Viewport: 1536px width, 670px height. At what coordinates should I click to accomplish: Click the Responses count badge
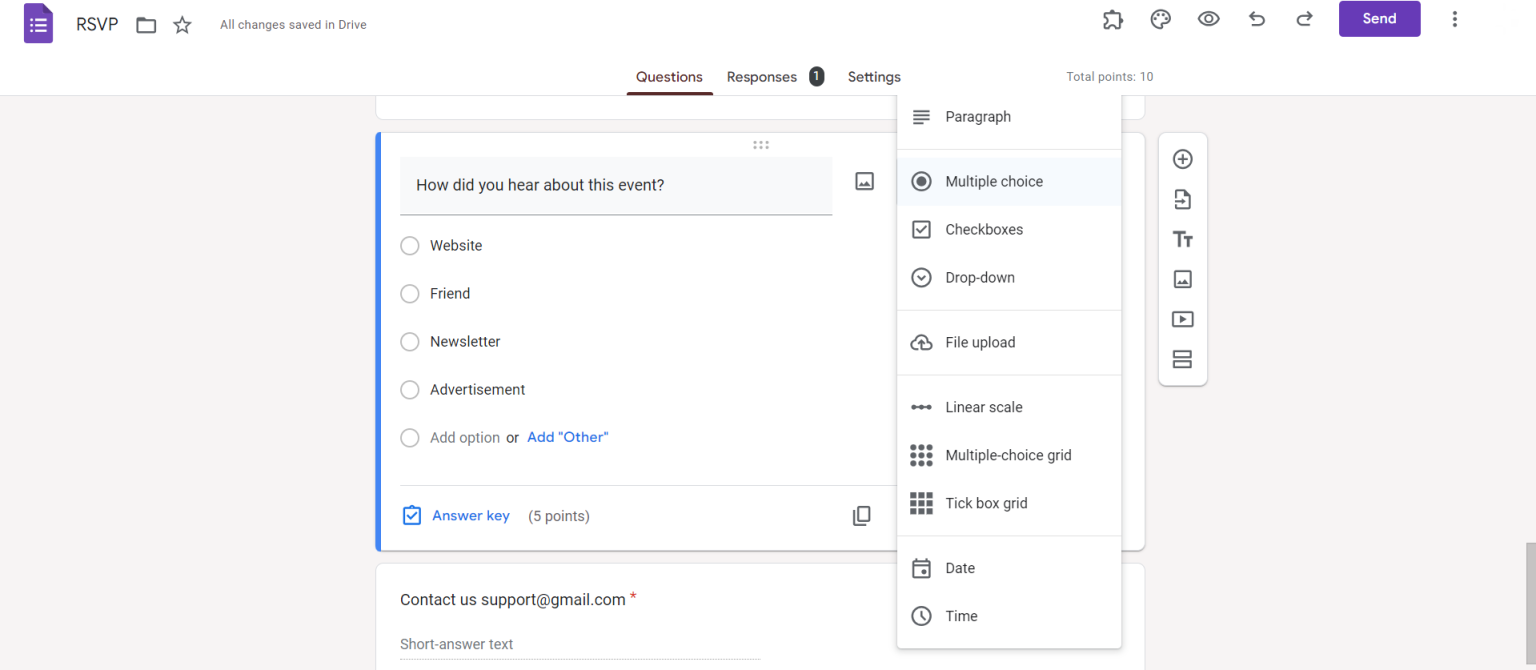(817, 76)
